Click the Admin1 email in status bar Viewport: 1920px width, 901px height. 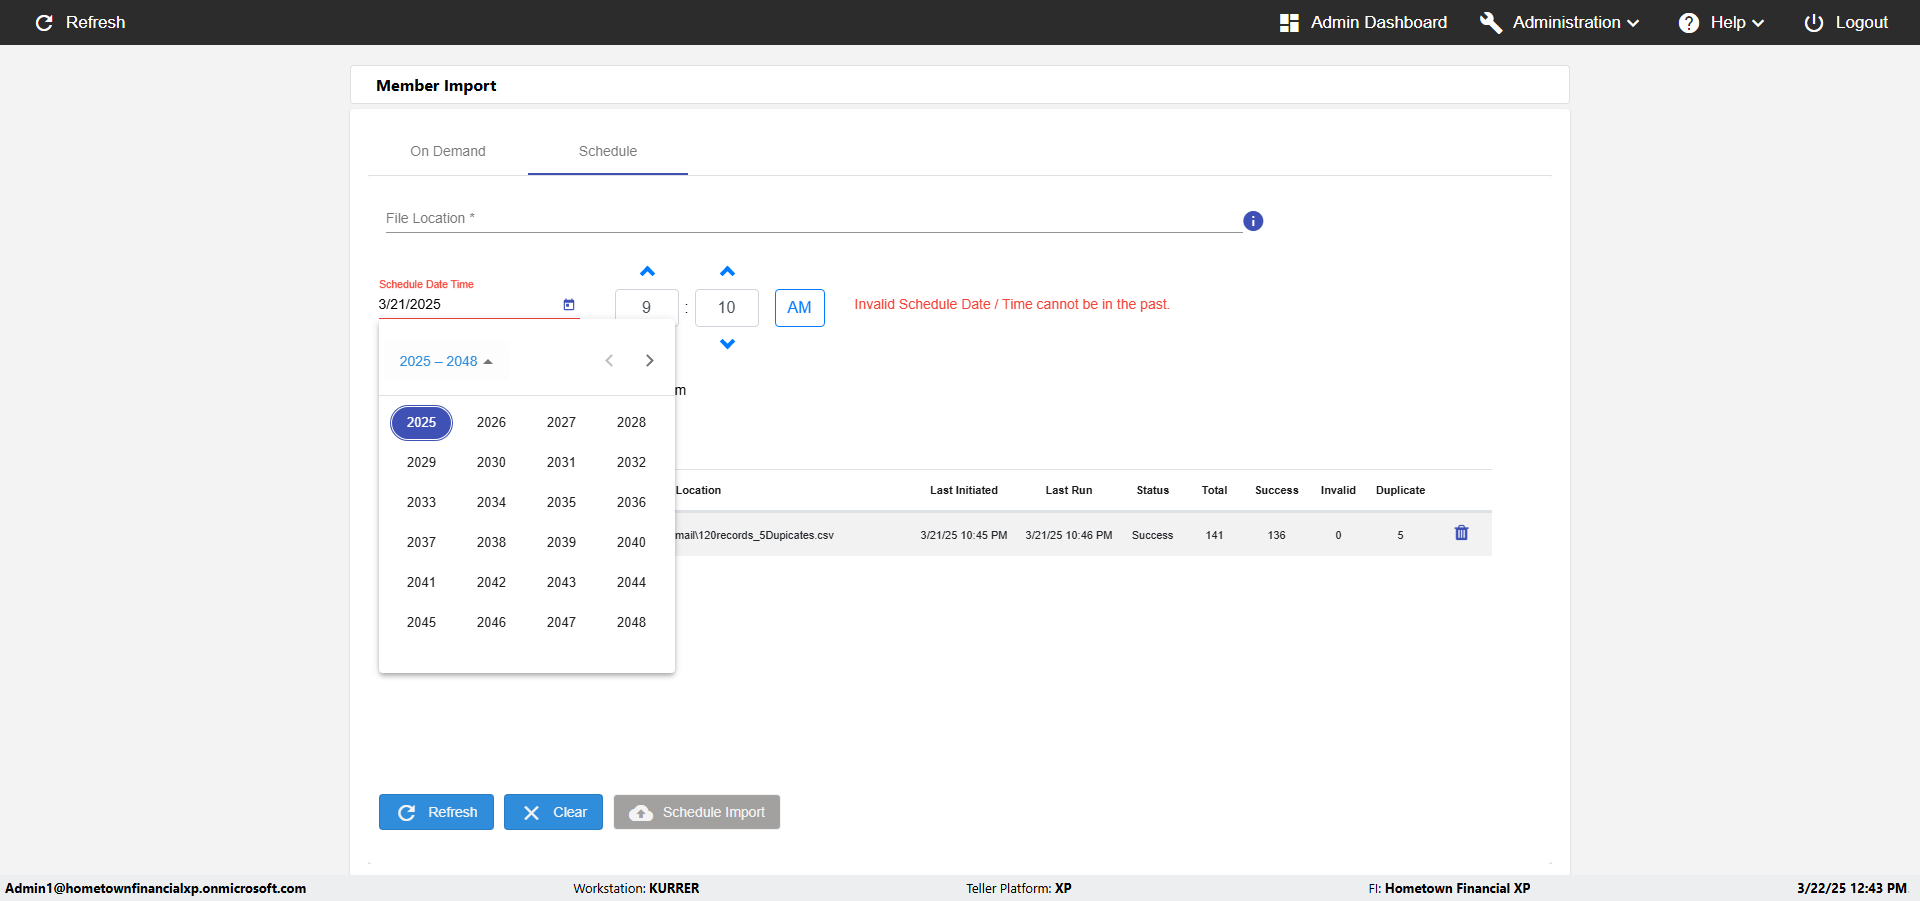point(156,888)
